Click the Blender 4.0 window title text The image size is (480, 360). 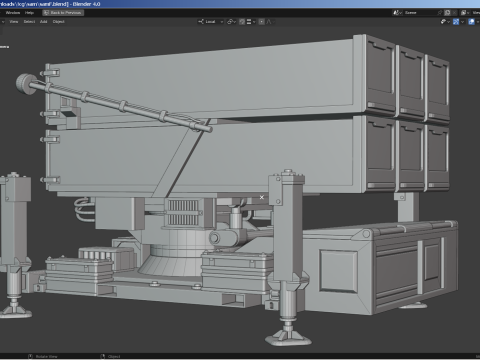pos(86,4)
